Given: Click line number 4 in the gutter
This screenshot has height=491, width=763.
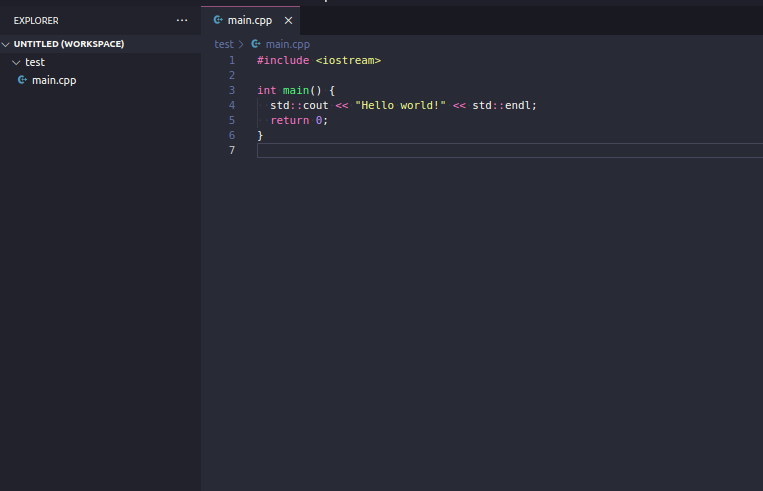Looking at the screenshot, I should pyautogui.click(x=232, y=106).
